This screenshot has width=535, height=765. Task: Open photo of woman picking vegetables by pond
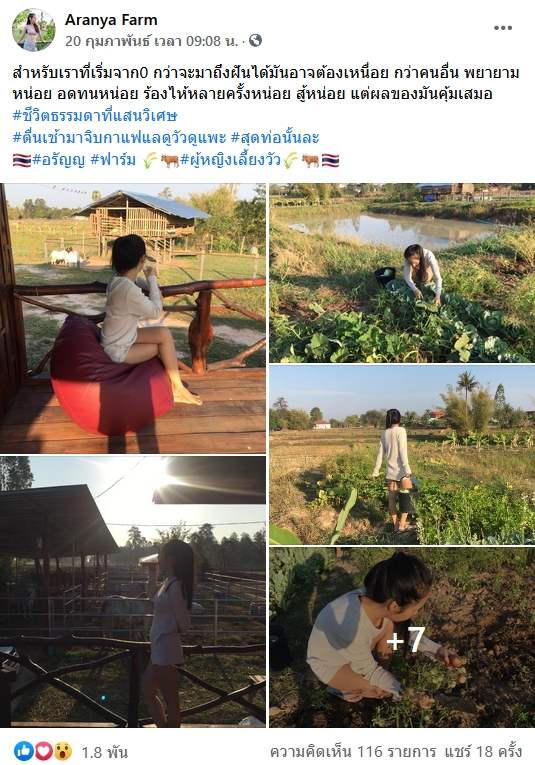tap(402, 273)
